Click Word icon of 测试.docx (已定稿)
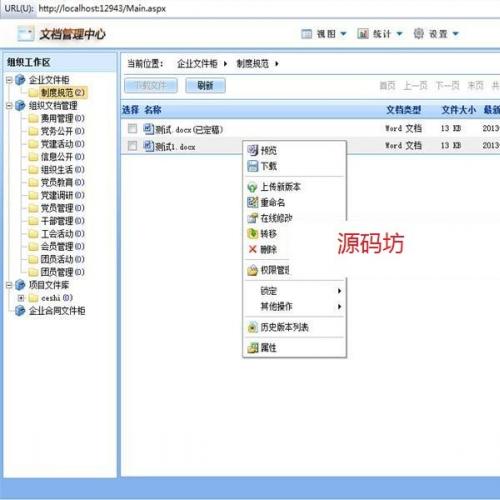Image resolution: width=500 pixels, height=500 pixels. pyautogui.click(x=148, y=129)
